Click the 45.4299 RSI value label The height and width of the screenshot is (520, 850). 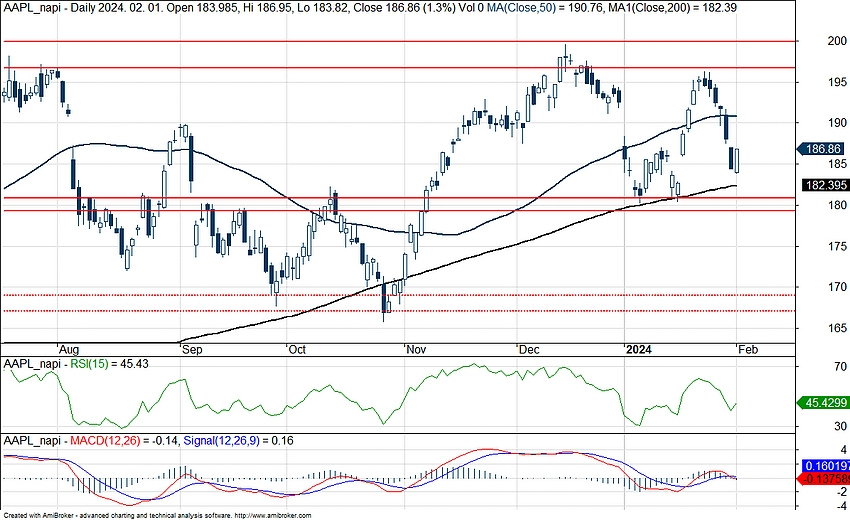[x=824, y=403]
